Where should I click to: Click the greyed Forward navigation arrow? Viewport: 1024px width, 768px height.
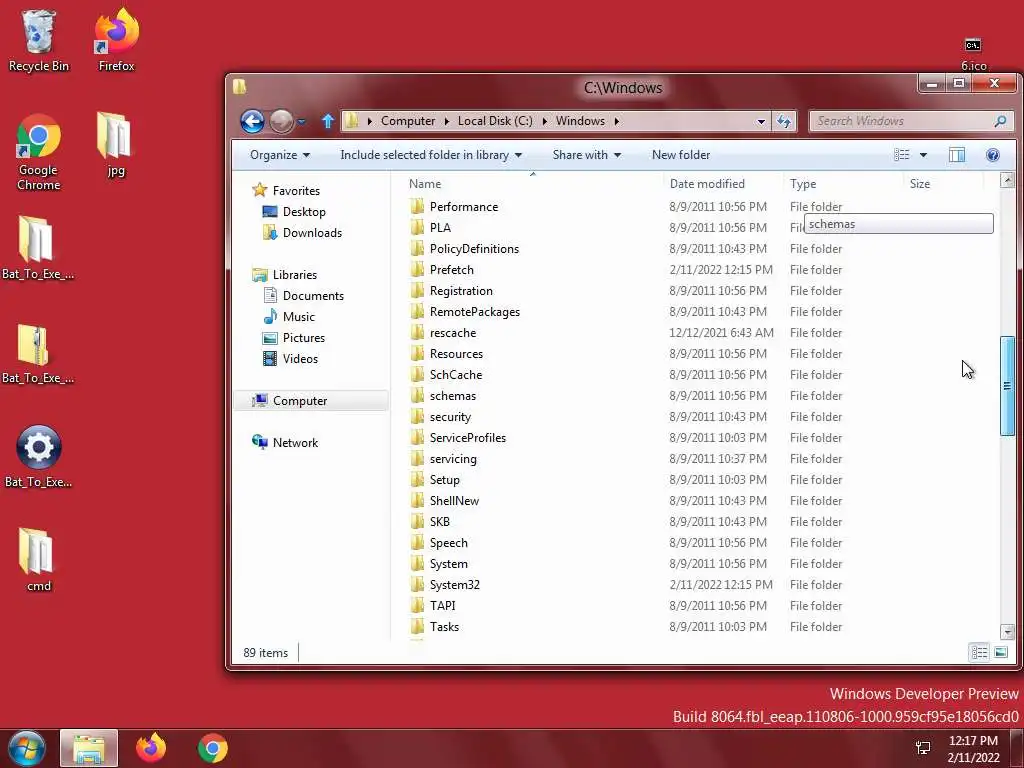[x=281, y=121]
